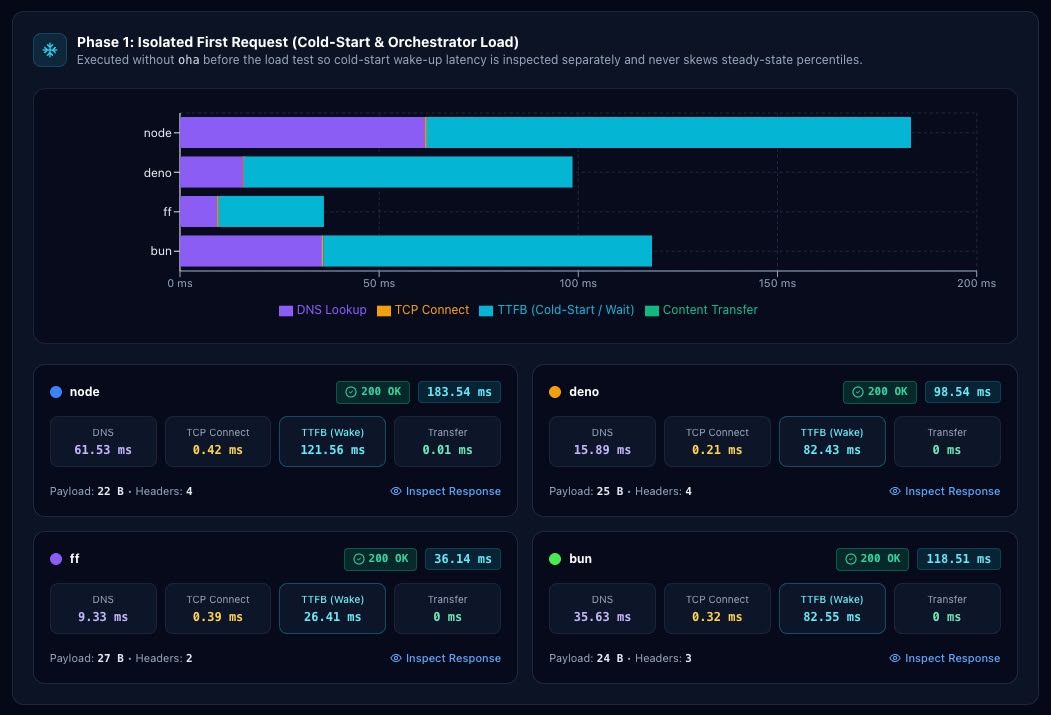Click the eye icon in deno's Inspect Response
The height and width of the screenshot is (715, 1051).
click(x=895, y=491)
